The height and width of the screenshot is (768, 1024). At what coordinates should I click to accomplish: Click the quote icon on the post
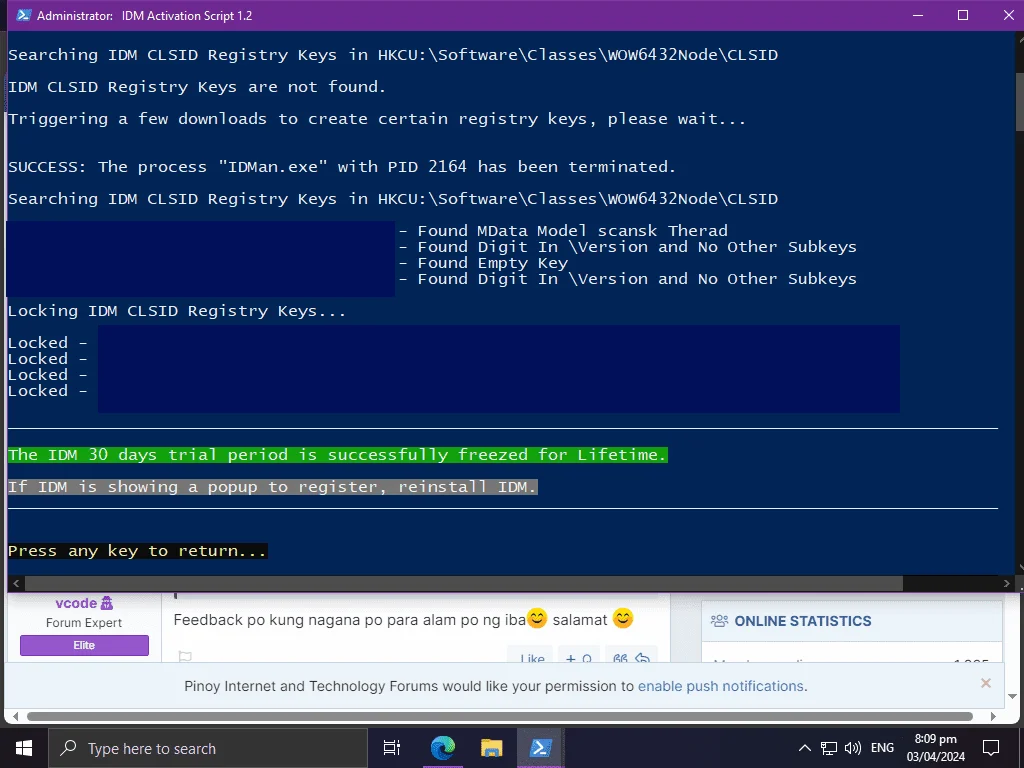[x=620, y=657]
